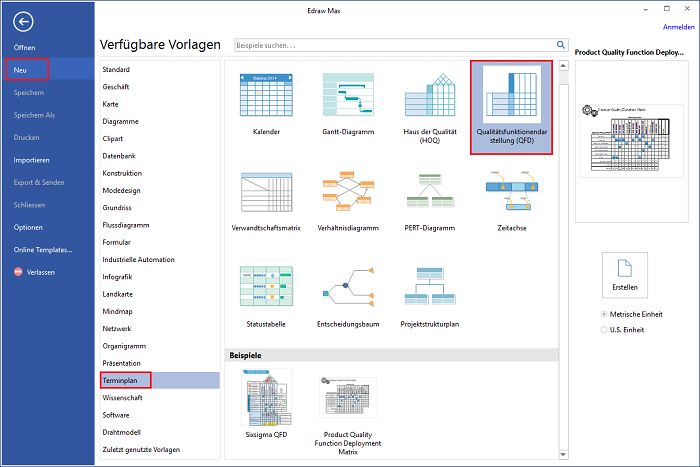Open Export & Senden
The image size is (700, 467).
coord(39,182)
